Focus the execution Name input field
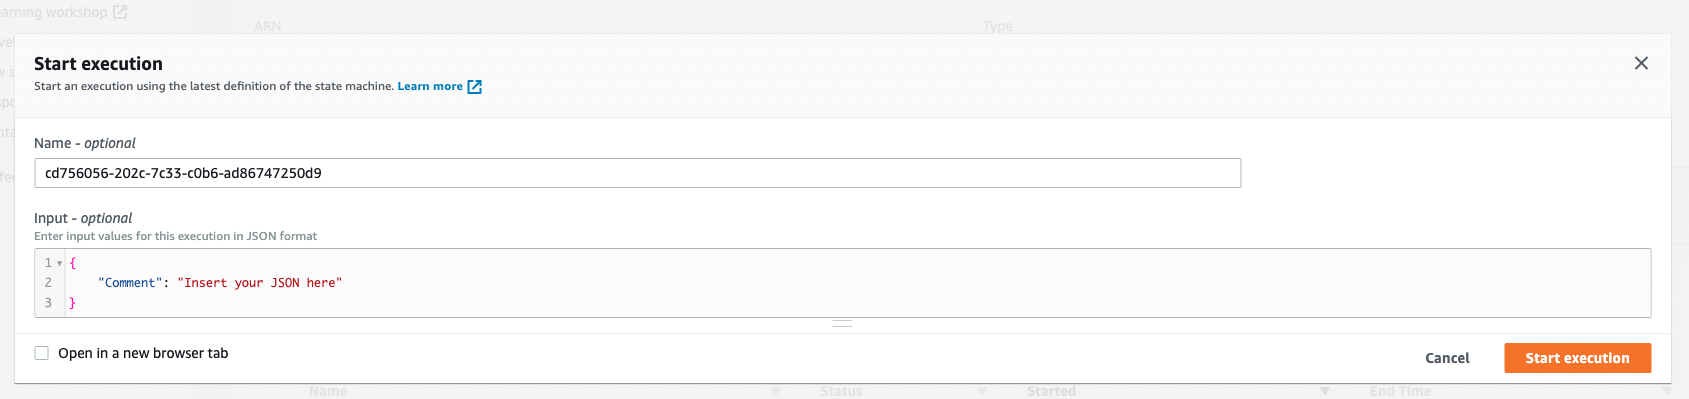 (x=637, y=173)
